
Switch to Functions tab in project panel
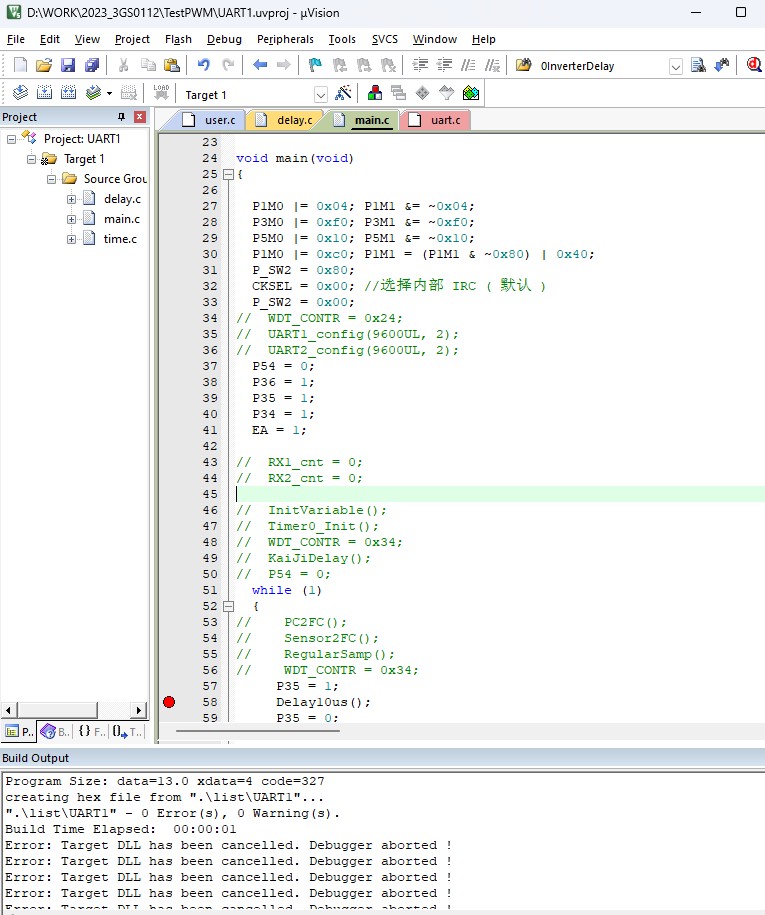92,731
